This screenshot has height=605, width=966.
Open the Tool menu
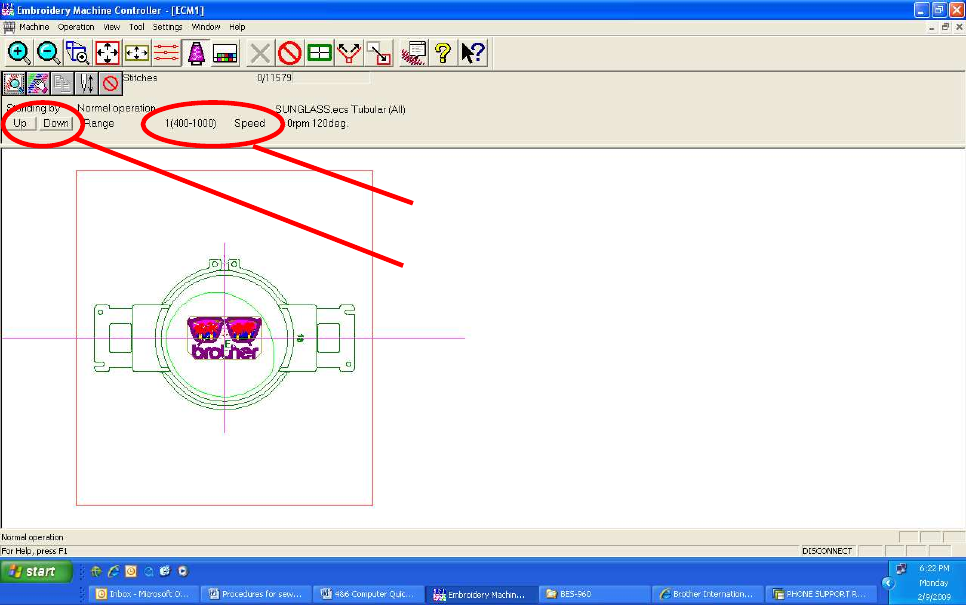pos(137,27)
